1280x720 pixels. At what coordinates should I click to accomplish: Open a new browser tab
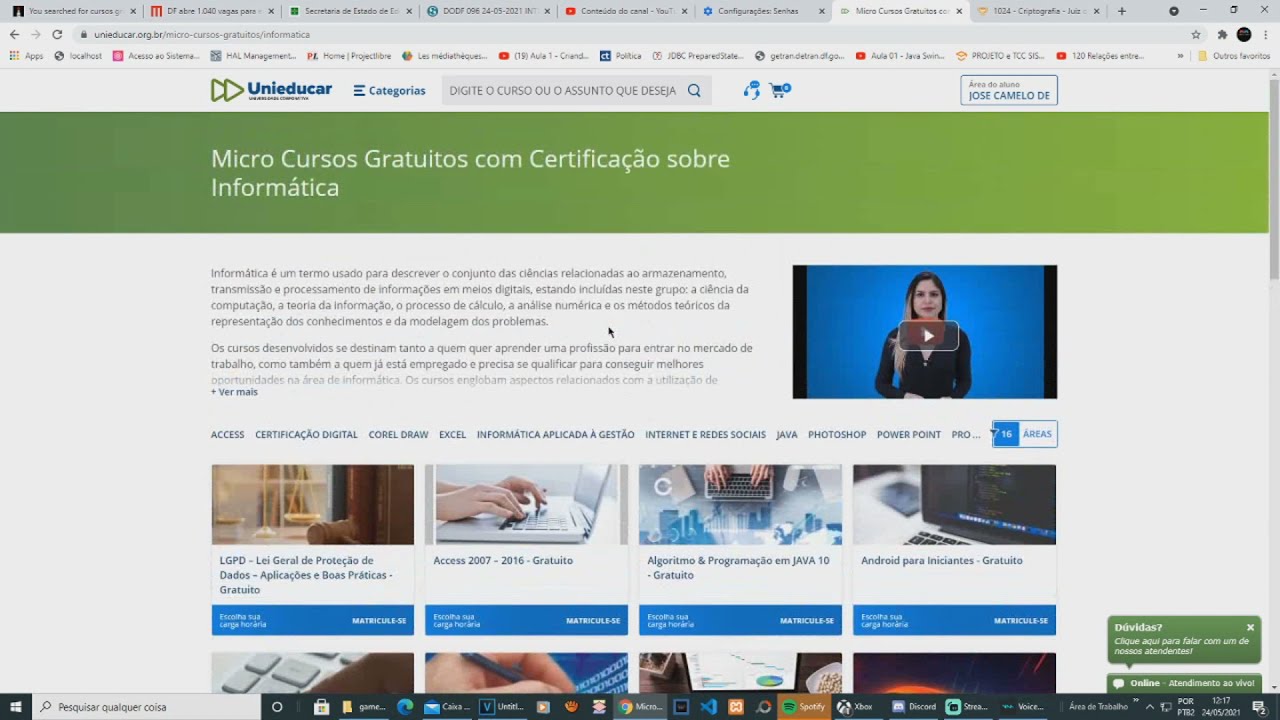[x=1121, y=11]
